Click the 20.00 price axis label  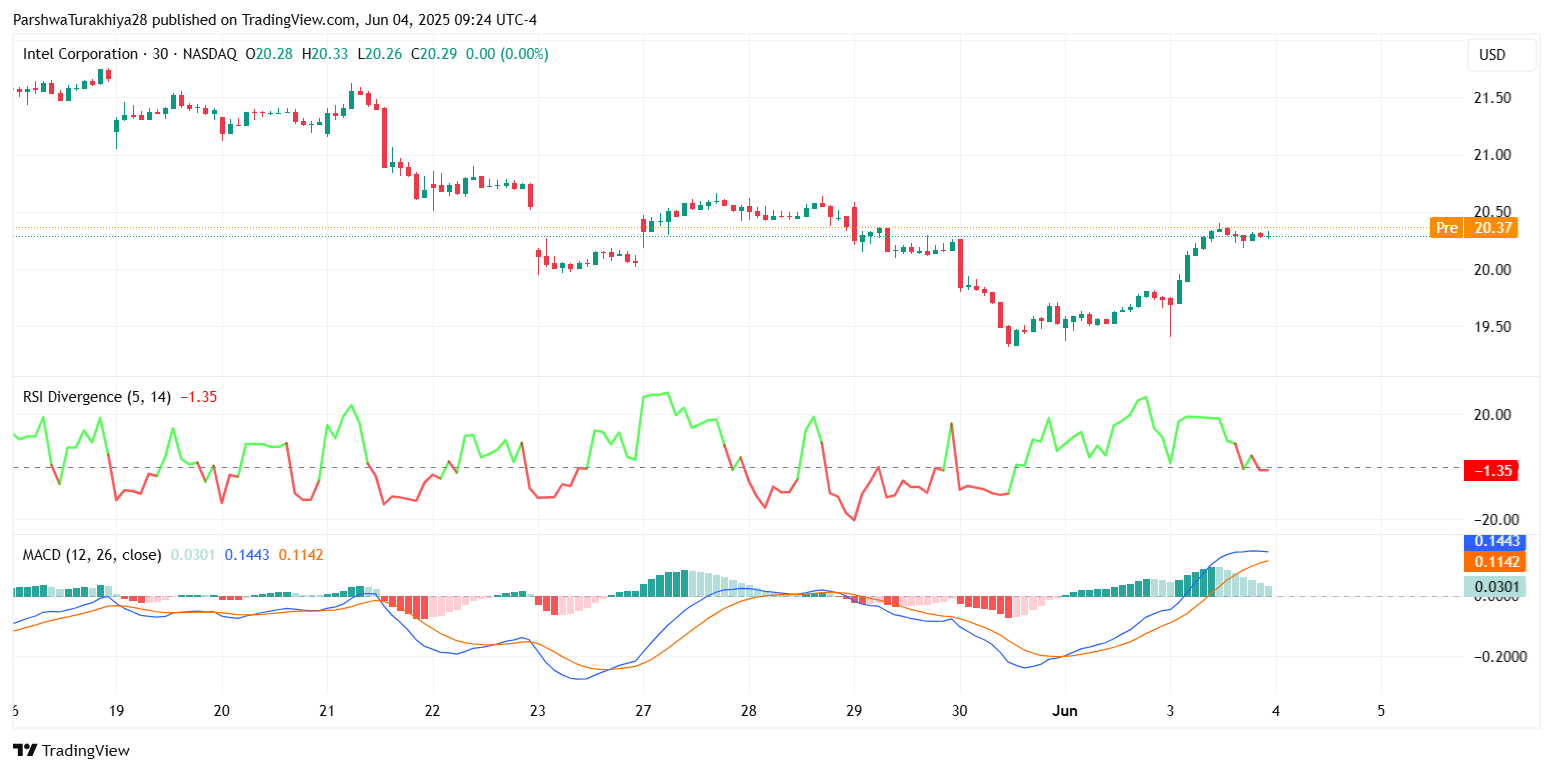[1491, 270]
